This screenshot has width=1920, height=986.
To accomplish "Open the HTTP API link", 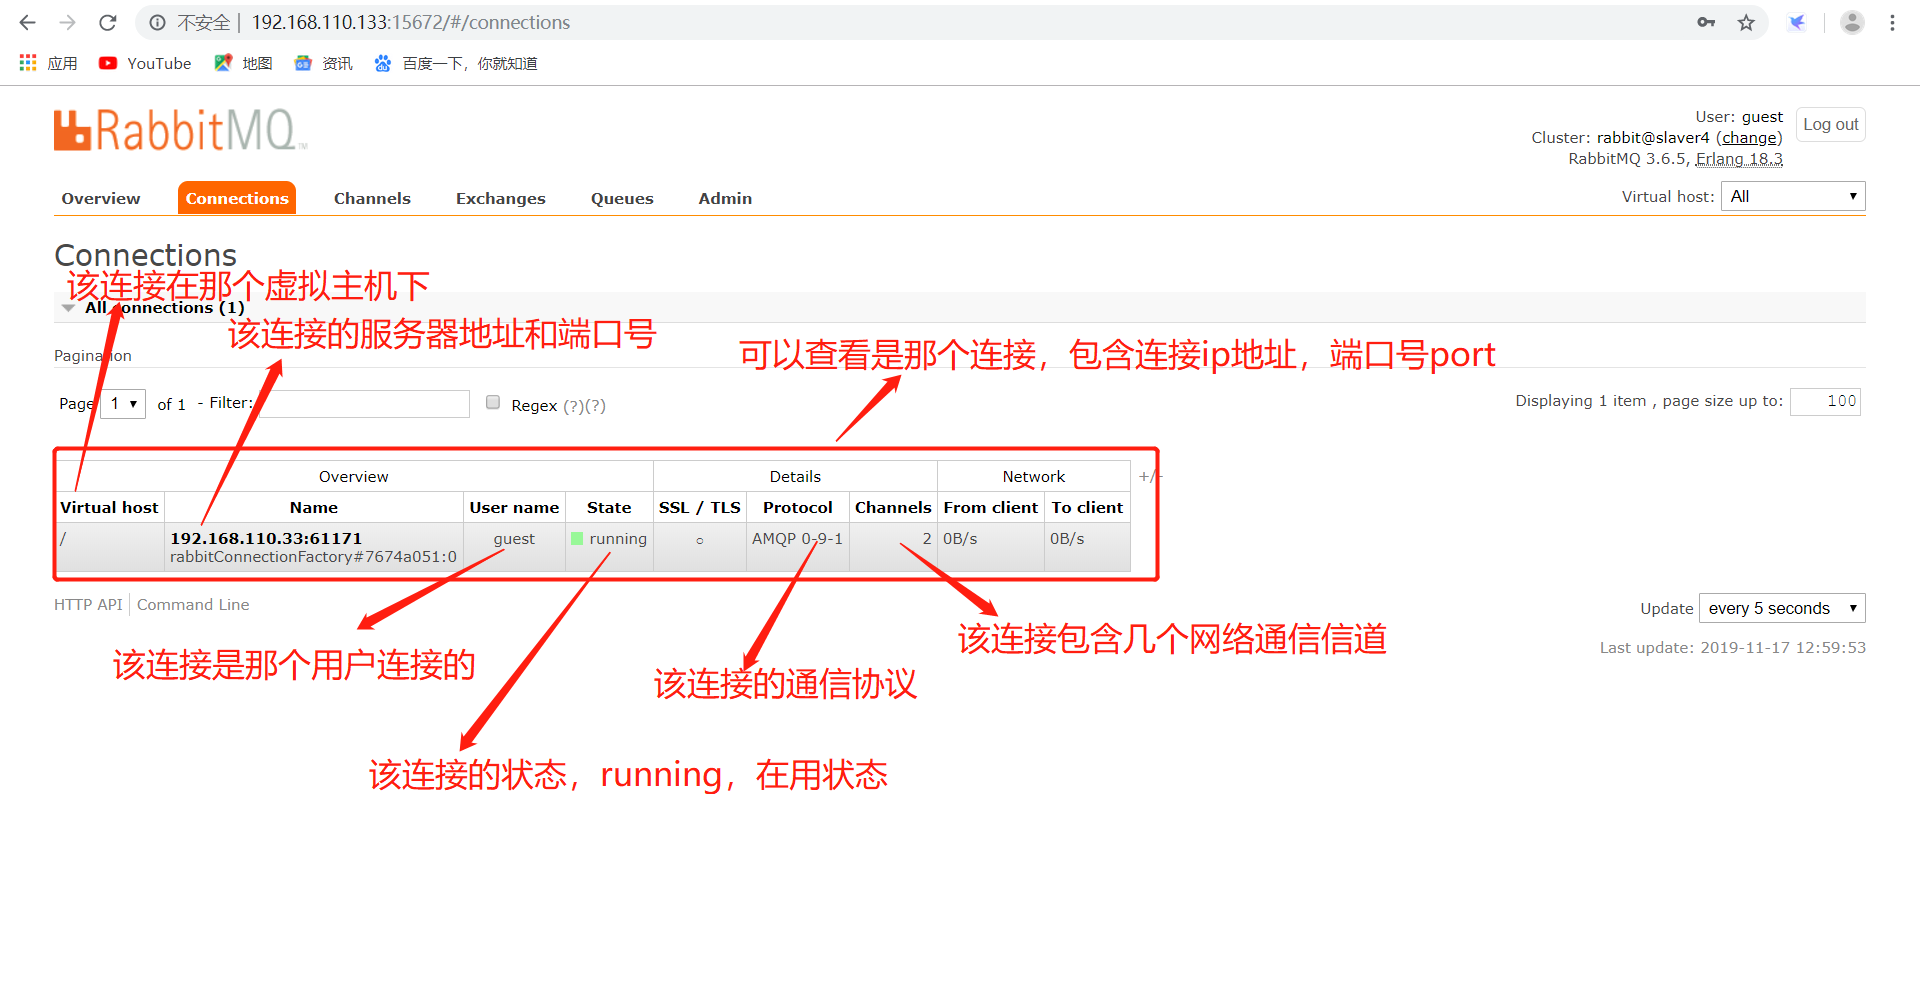I will pos(88,604).
